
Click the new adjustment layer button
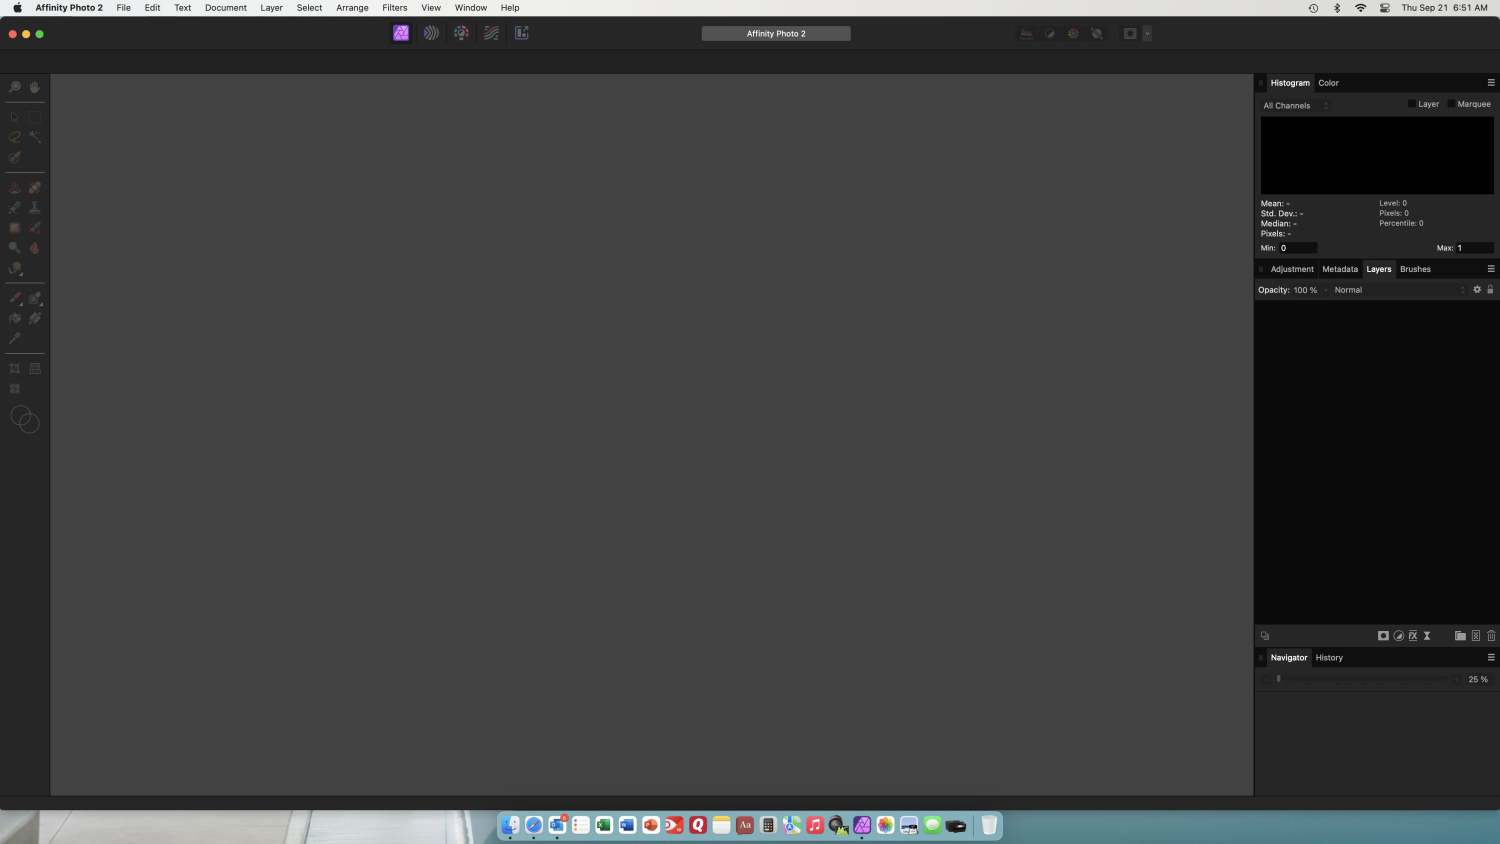coord(1399,635)
